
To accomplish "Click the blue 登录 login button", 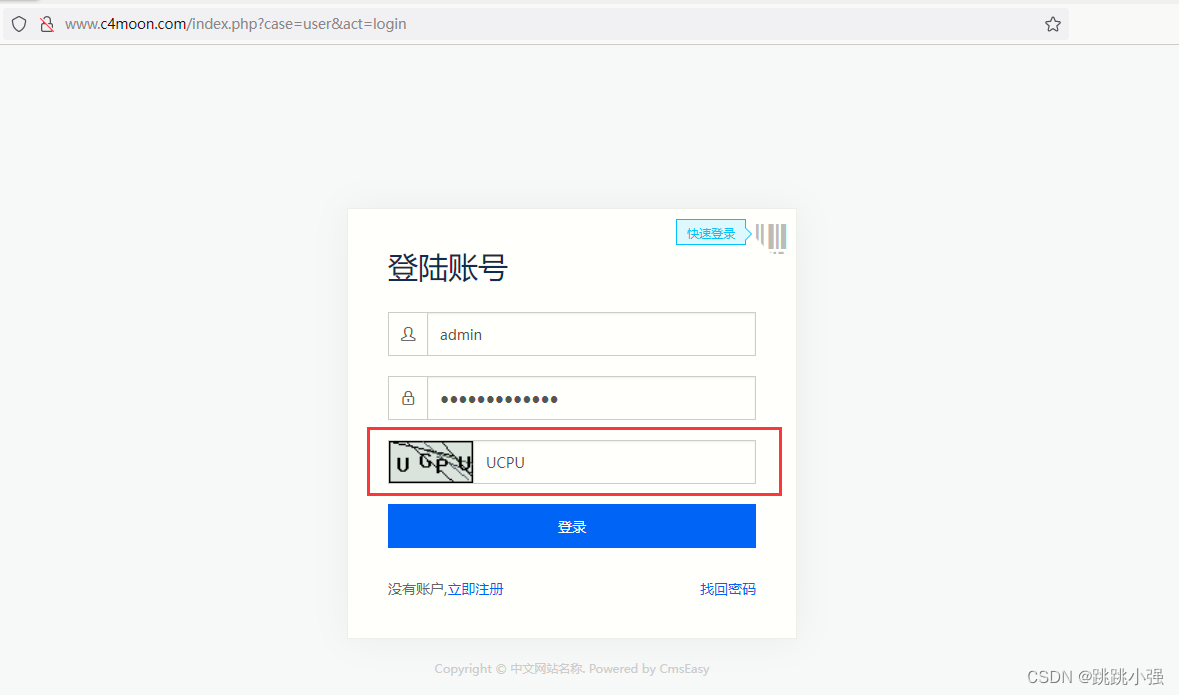I will click(x=571, y=527).
